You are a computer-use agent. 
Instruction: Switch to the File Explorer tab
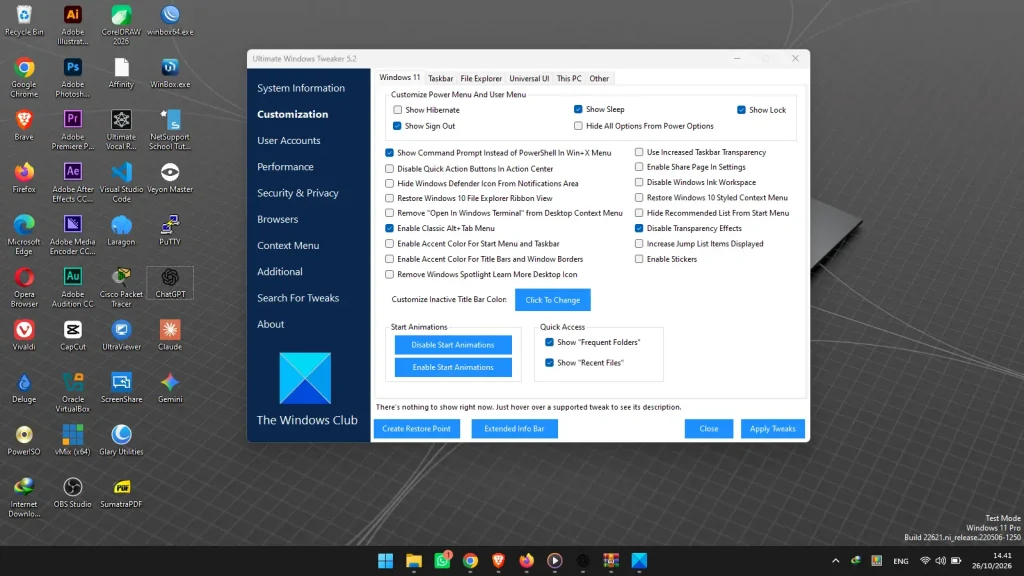481,78
